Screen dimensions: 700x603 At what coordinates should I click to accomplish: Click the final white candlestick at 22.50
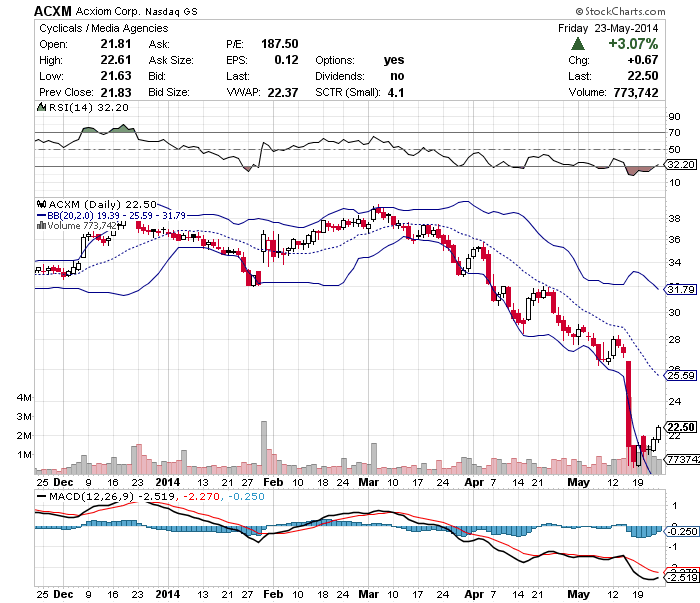point(658,433)
